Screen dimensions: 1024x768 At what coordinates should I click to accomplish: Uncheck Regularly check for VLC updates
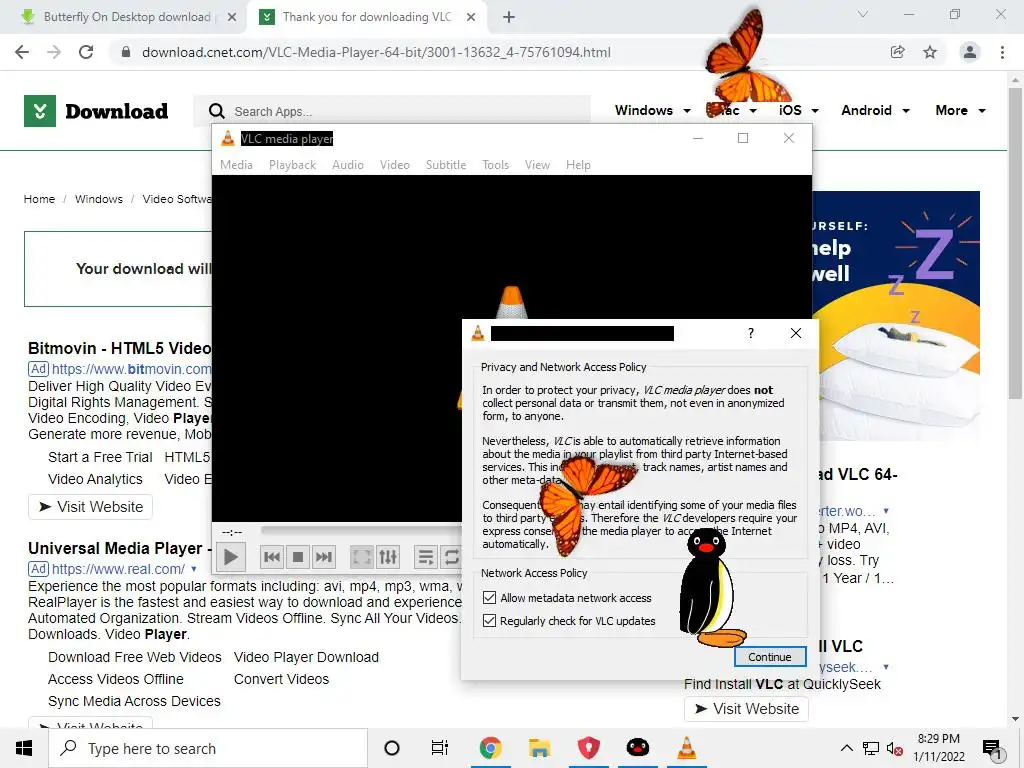(x=489, y=620)
